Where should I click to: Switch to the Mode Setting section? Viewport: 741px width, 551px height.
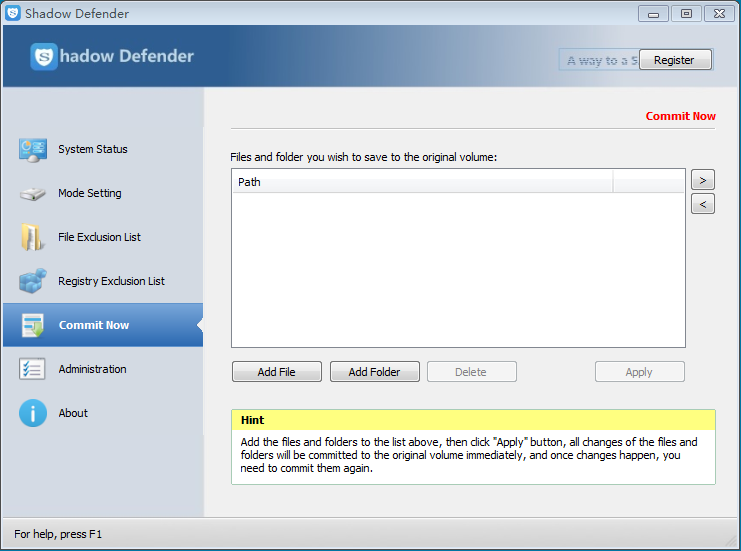90,194
